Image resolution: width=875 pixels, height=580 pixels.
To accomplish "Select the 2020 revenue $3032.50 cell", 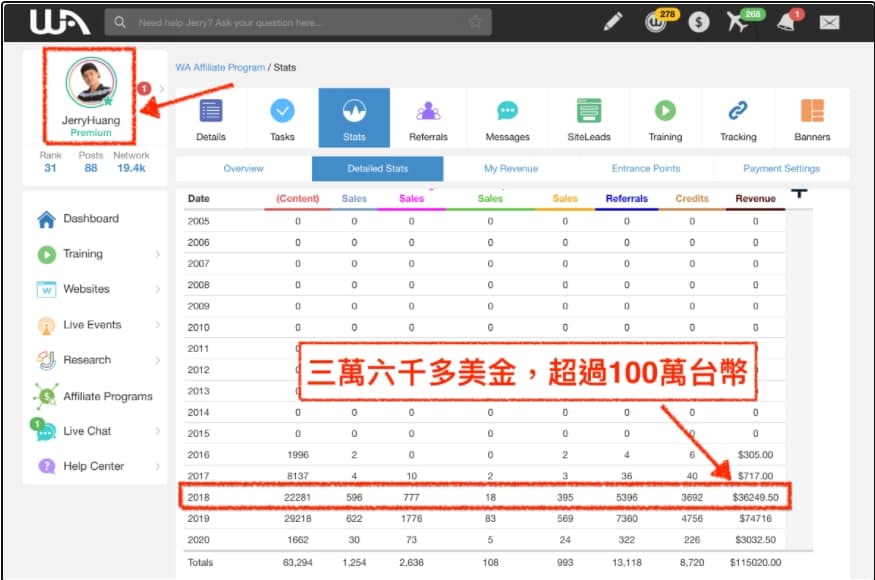I will (755, 540).
